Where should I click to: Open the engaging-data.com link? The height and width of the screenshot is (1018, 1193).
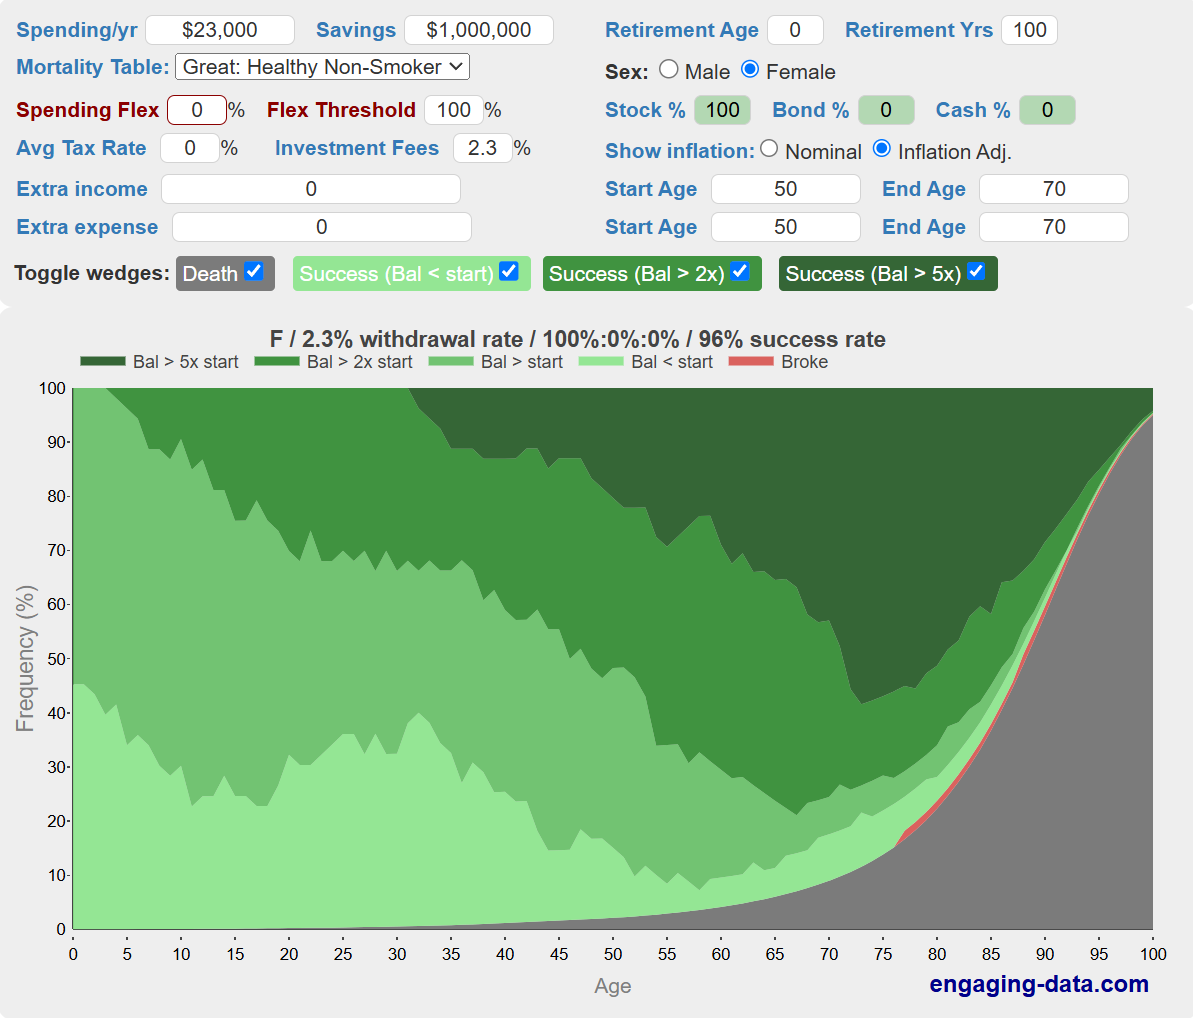click(1038, 984)
